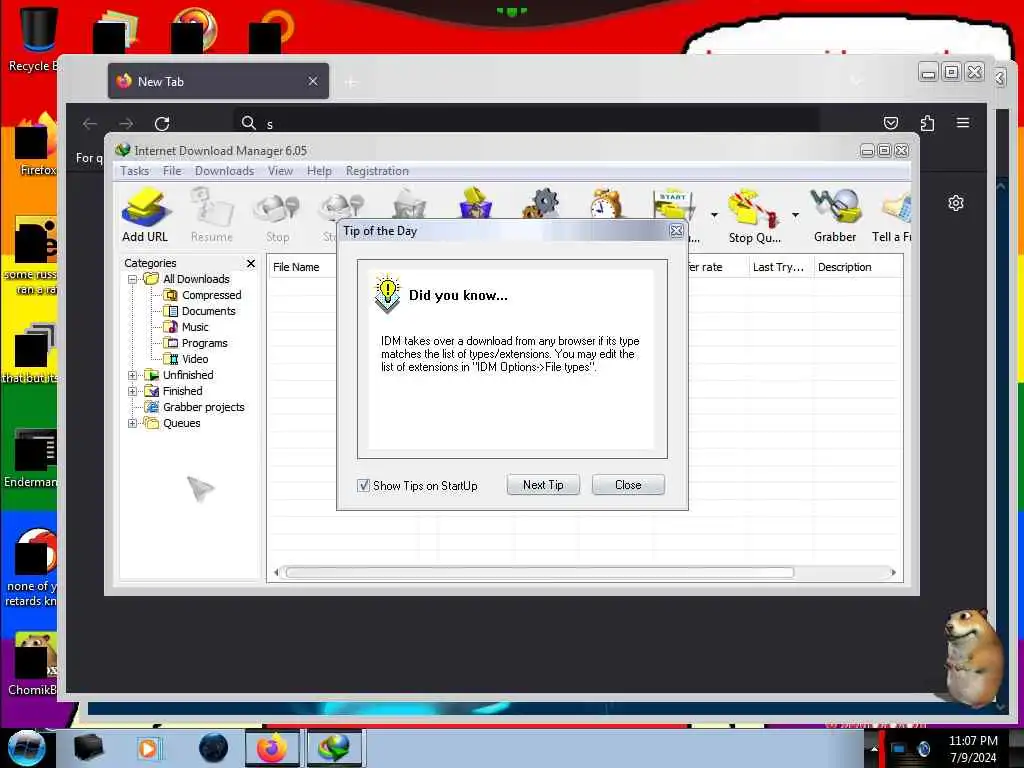Image resolution: width=1024 pixels, height=768 pixels.
Task: Click the Stop toolbar icon in IDM
Action: pos(277,217)
